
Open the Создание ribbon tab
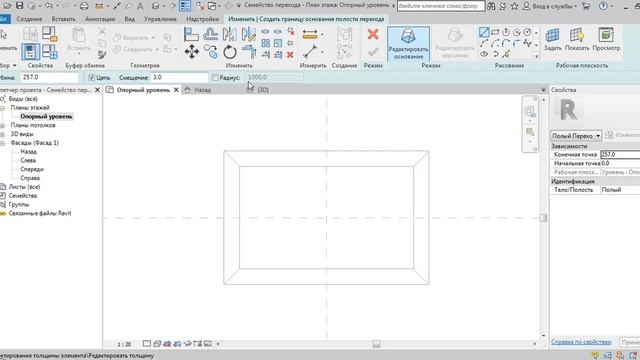click(29, 19)
